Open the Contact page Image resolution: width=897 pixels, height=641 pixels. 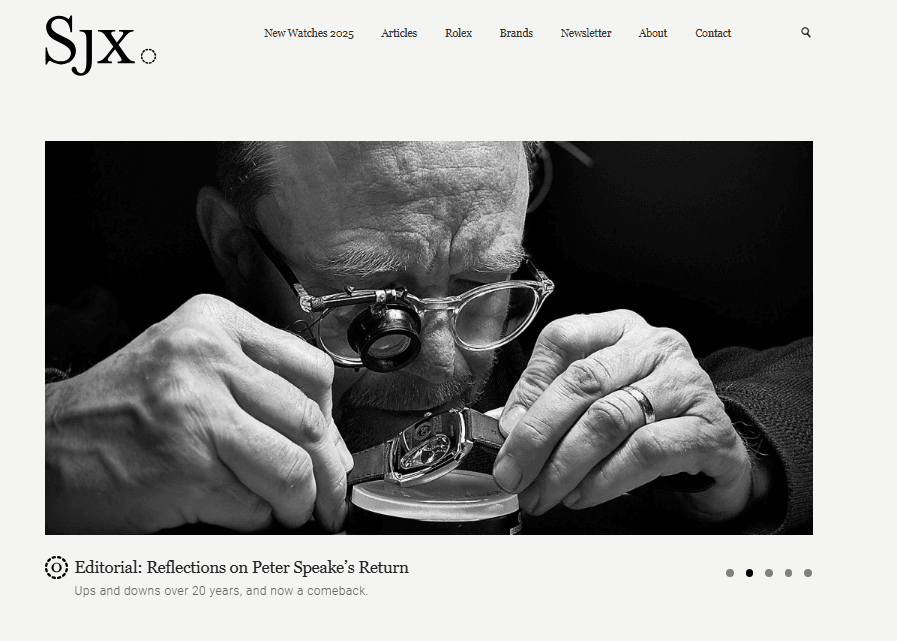tap(713, 33)
